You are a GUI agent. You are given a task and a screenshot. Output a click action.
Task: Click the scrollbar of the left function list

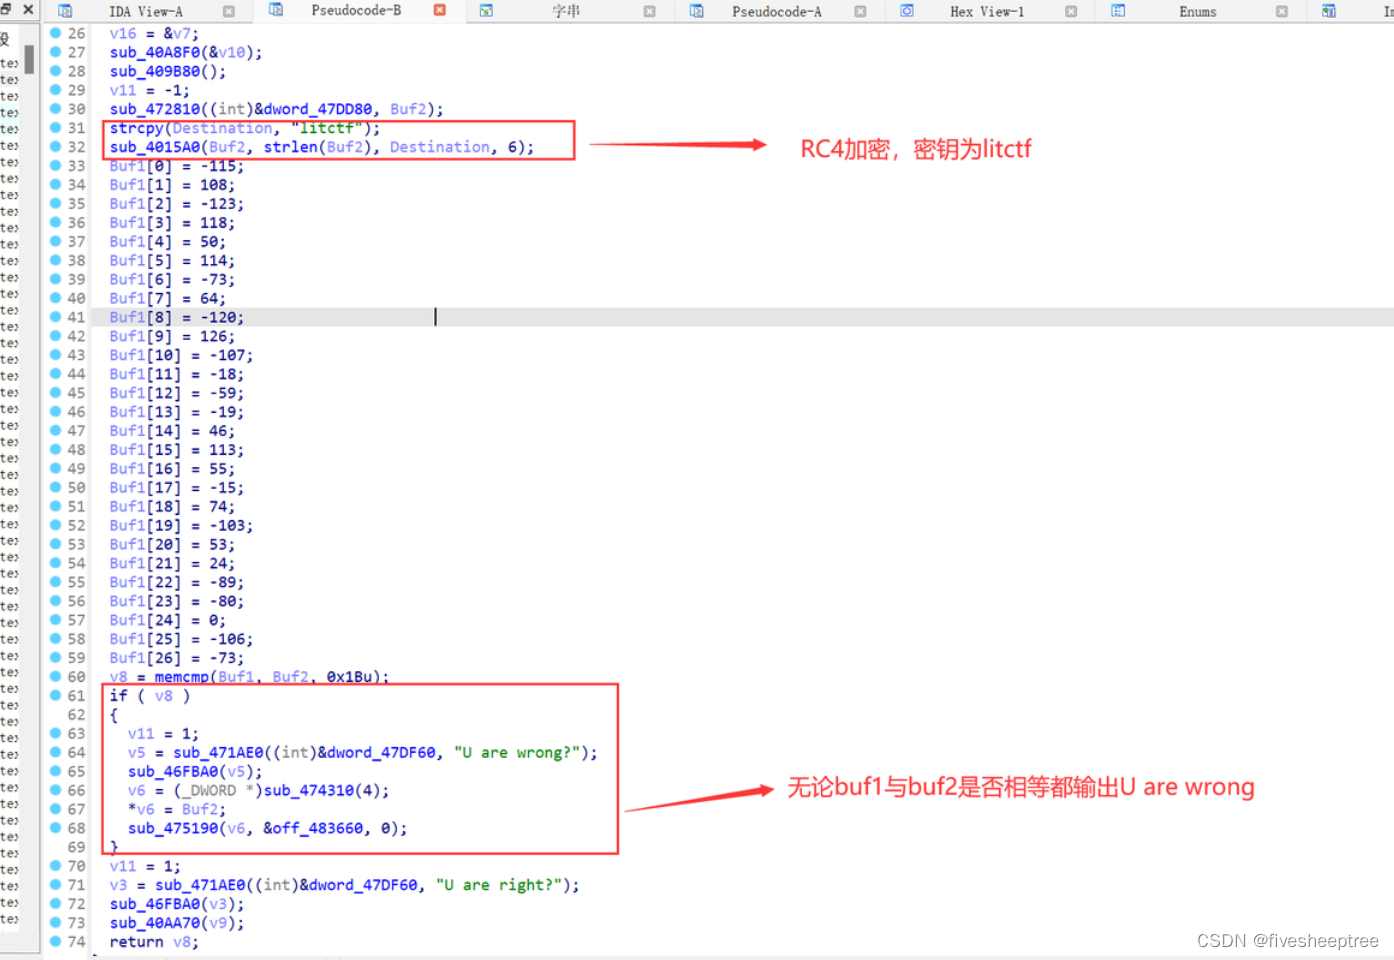coord(29,60)
